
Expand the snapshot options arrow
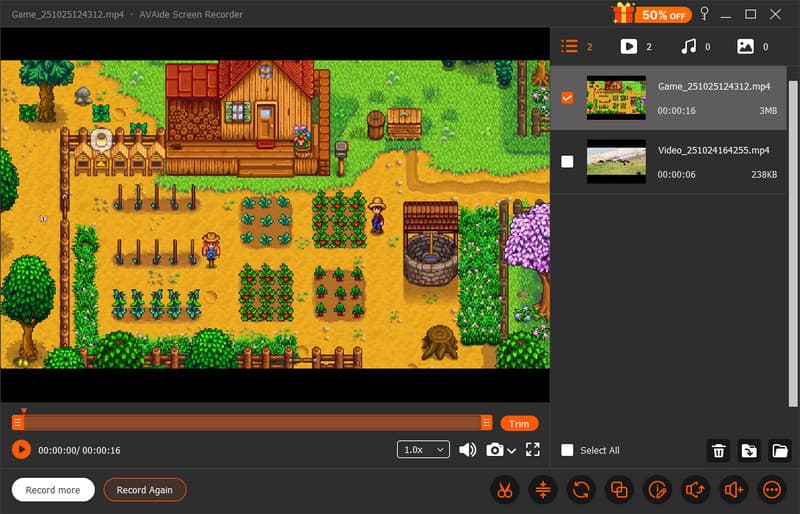[x=512, y=451]
